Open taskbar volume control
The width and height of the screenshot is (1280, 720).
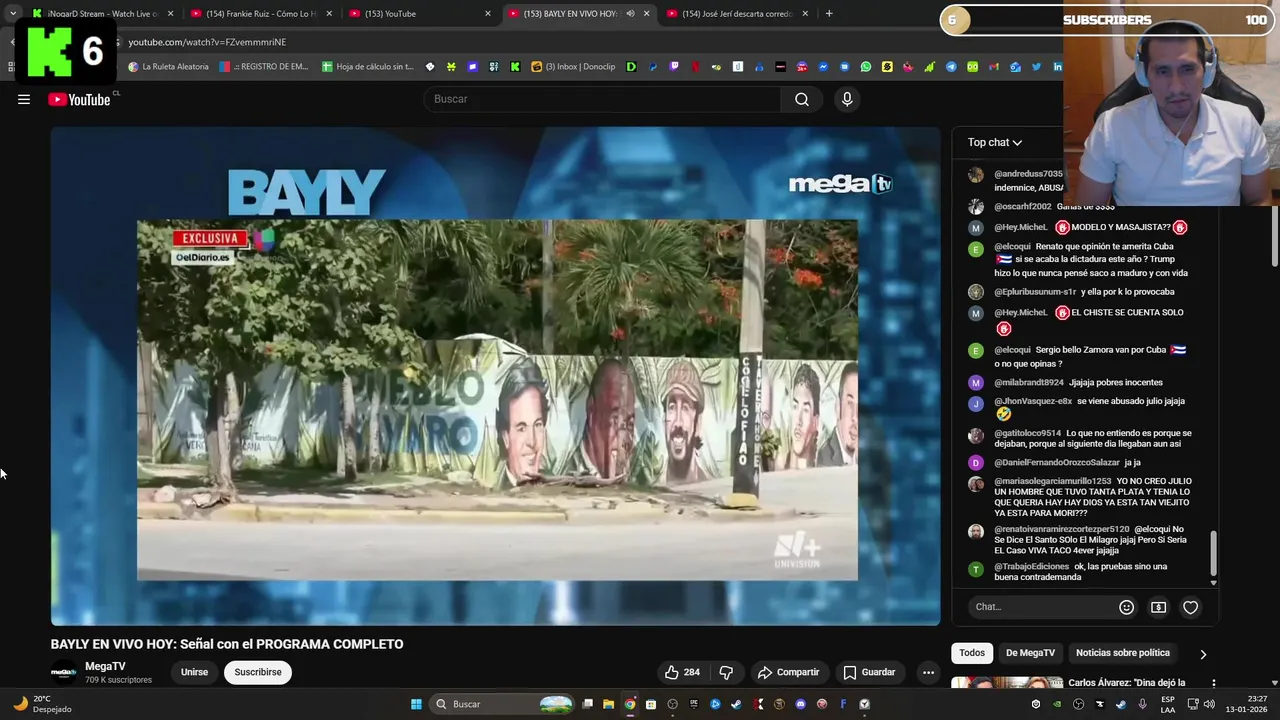1209,704
